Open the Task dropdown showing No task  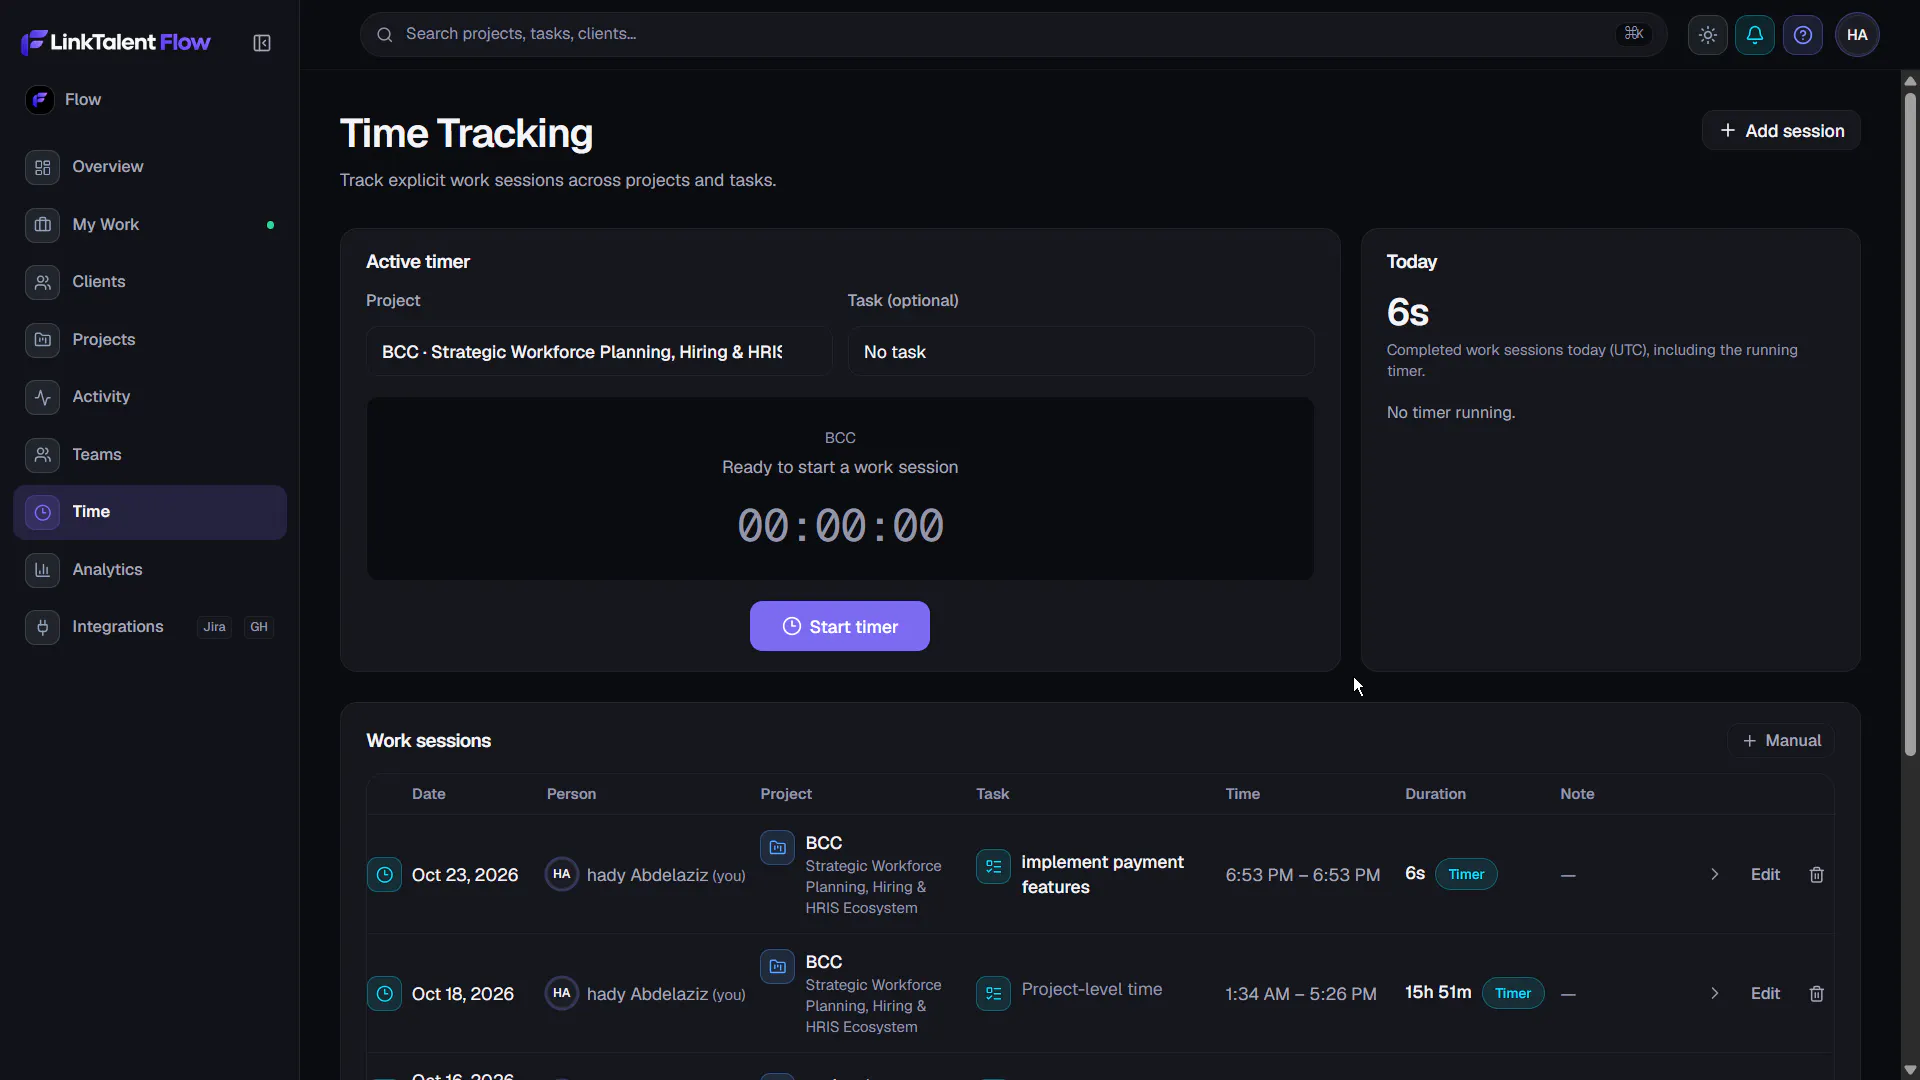pos(1081,352)
